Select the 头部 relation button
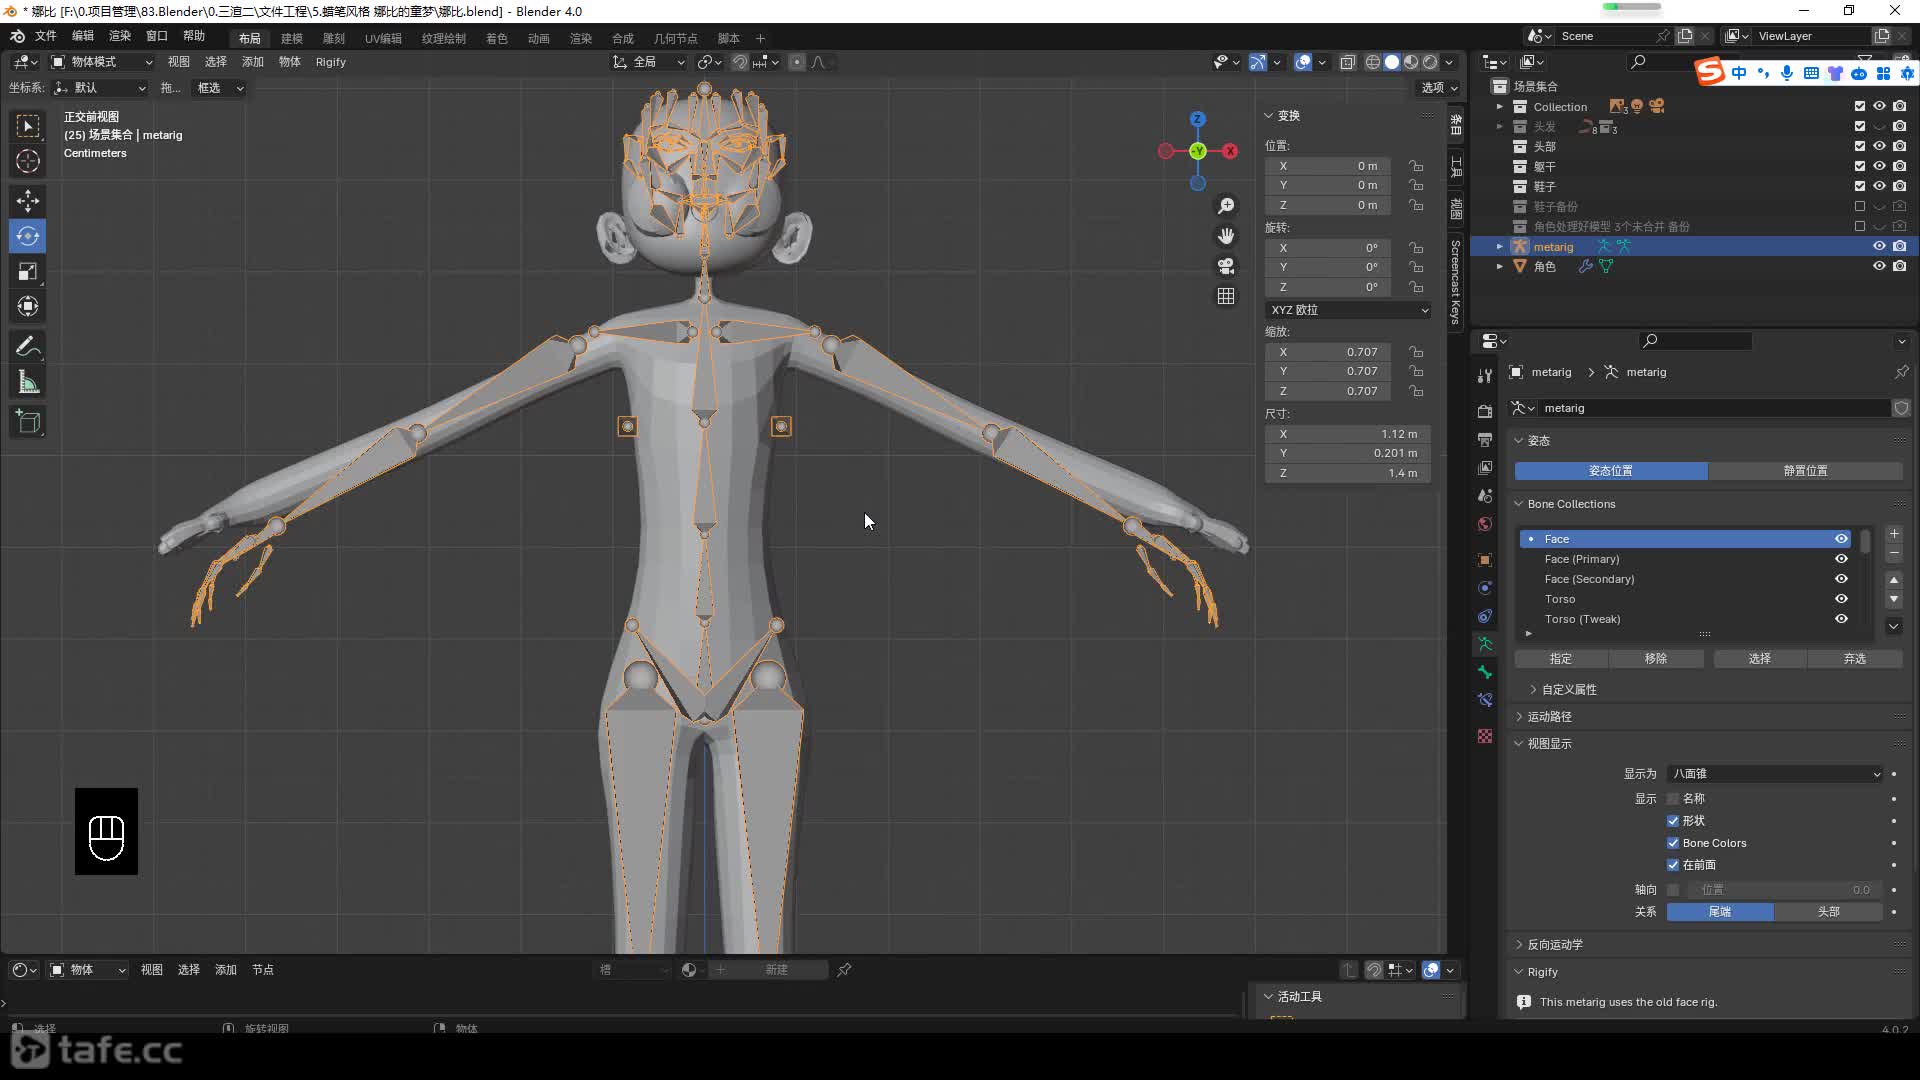Image resolution: width=1920 pixels, height=1080 pixels. (1829, 912)
